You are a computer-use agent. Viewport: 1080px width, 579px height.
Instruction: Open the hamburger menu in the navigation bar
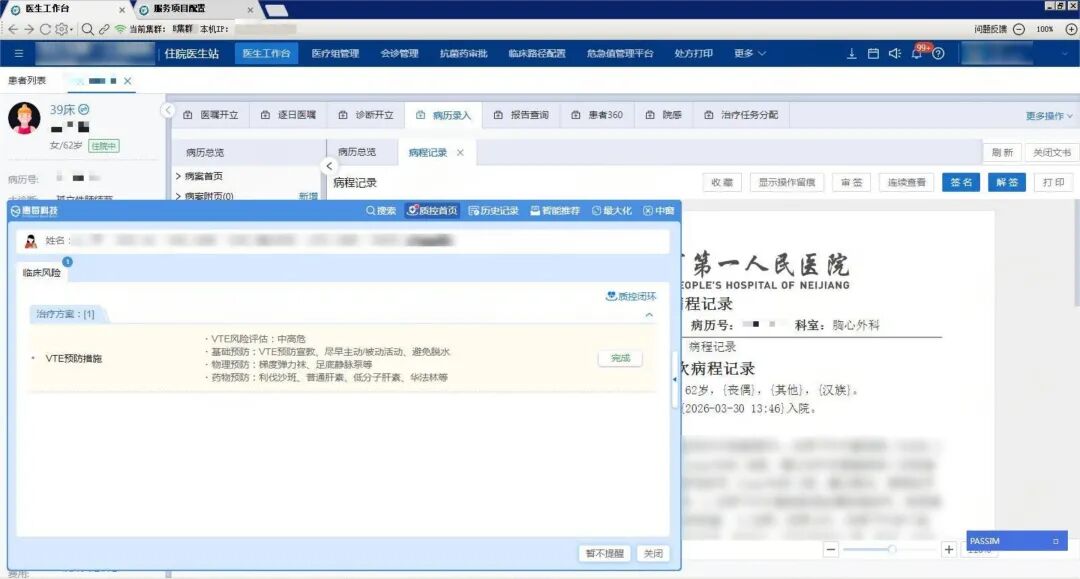click(x=18, y=53)
